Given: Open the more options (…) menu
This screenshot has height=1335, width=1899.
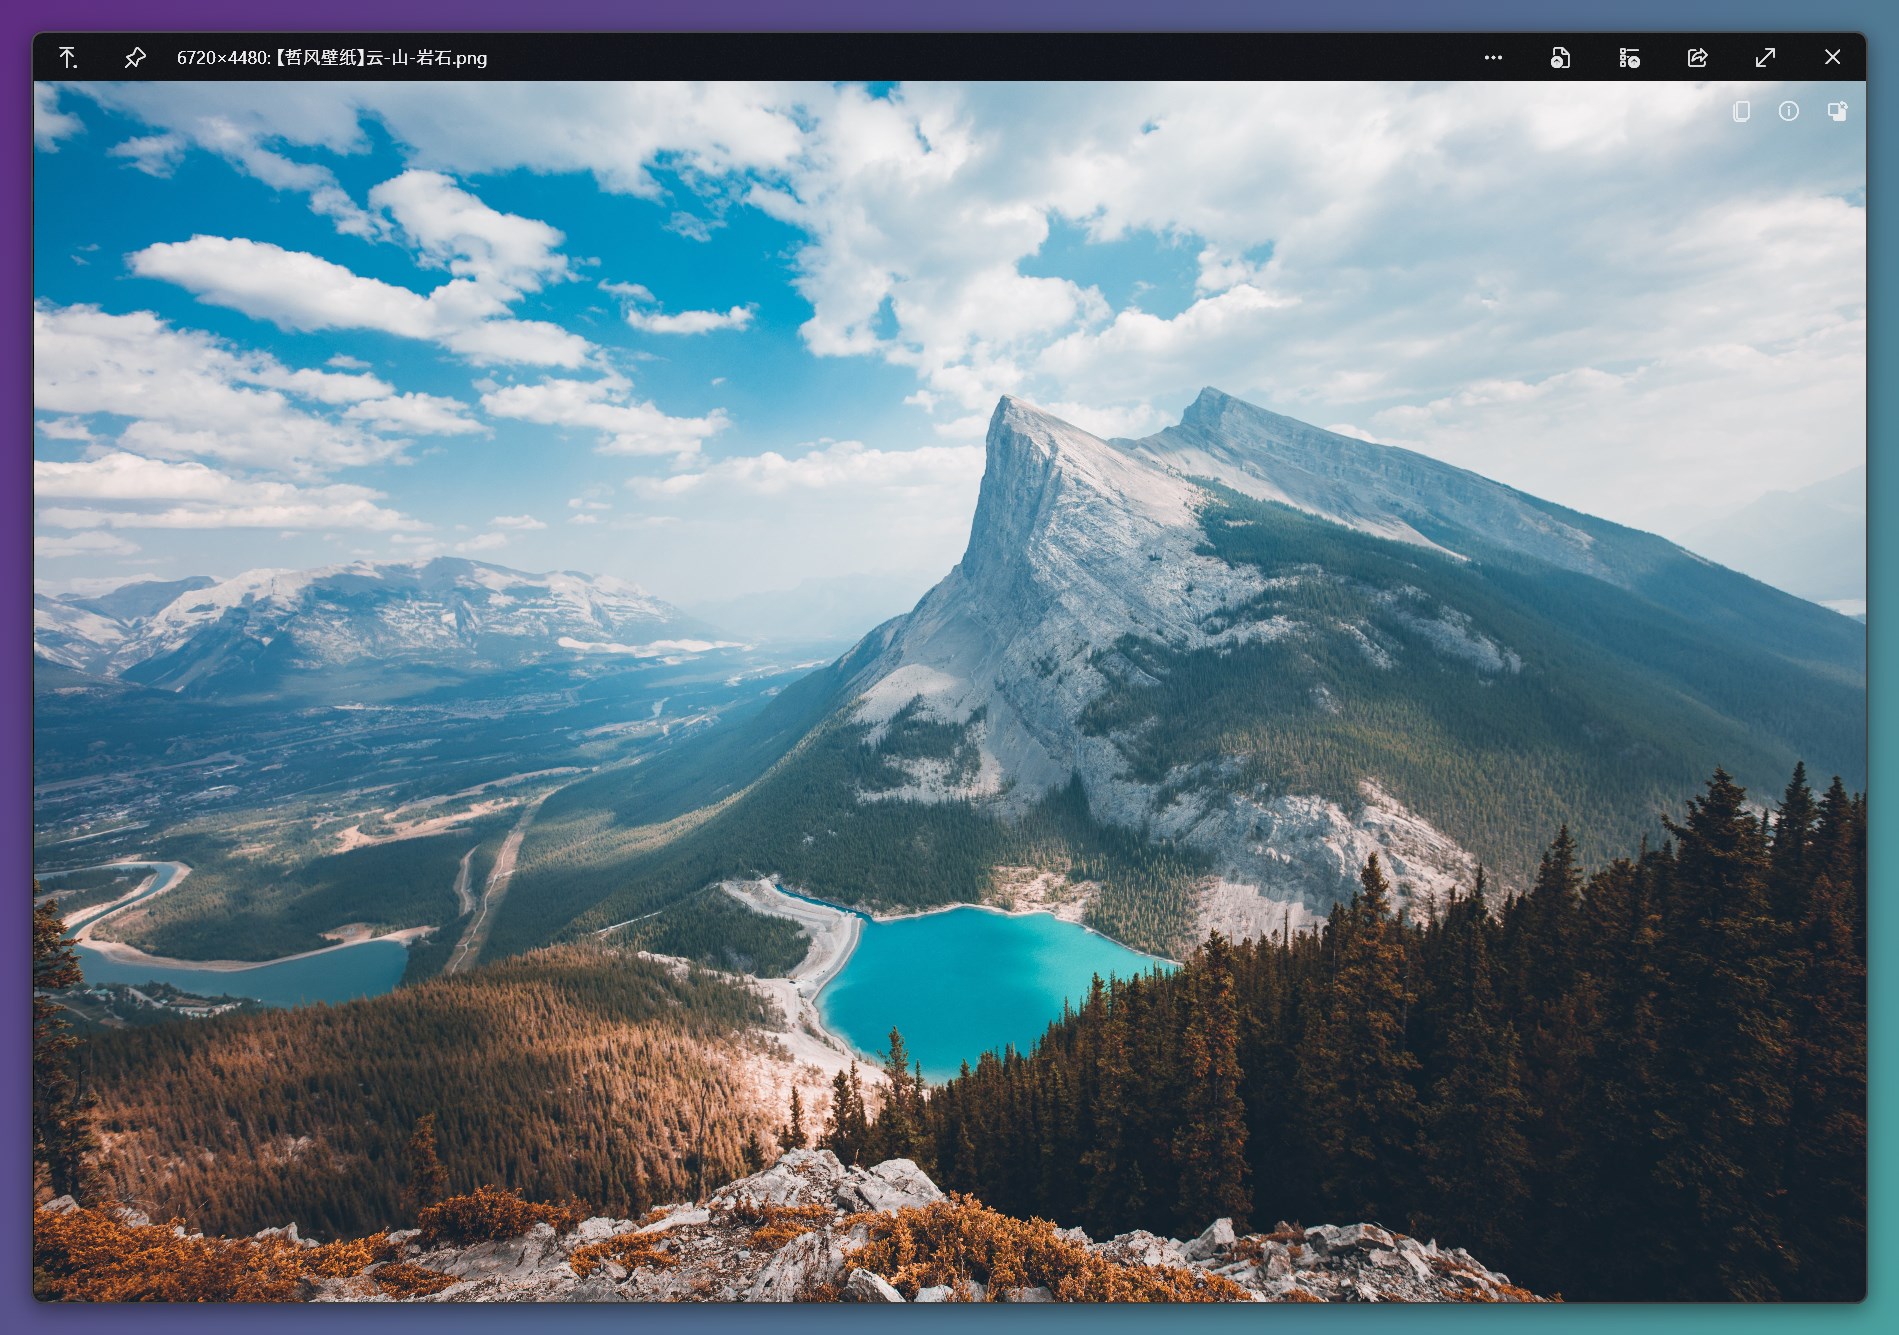Looking at the screenshot, I should pos(1492,58).
